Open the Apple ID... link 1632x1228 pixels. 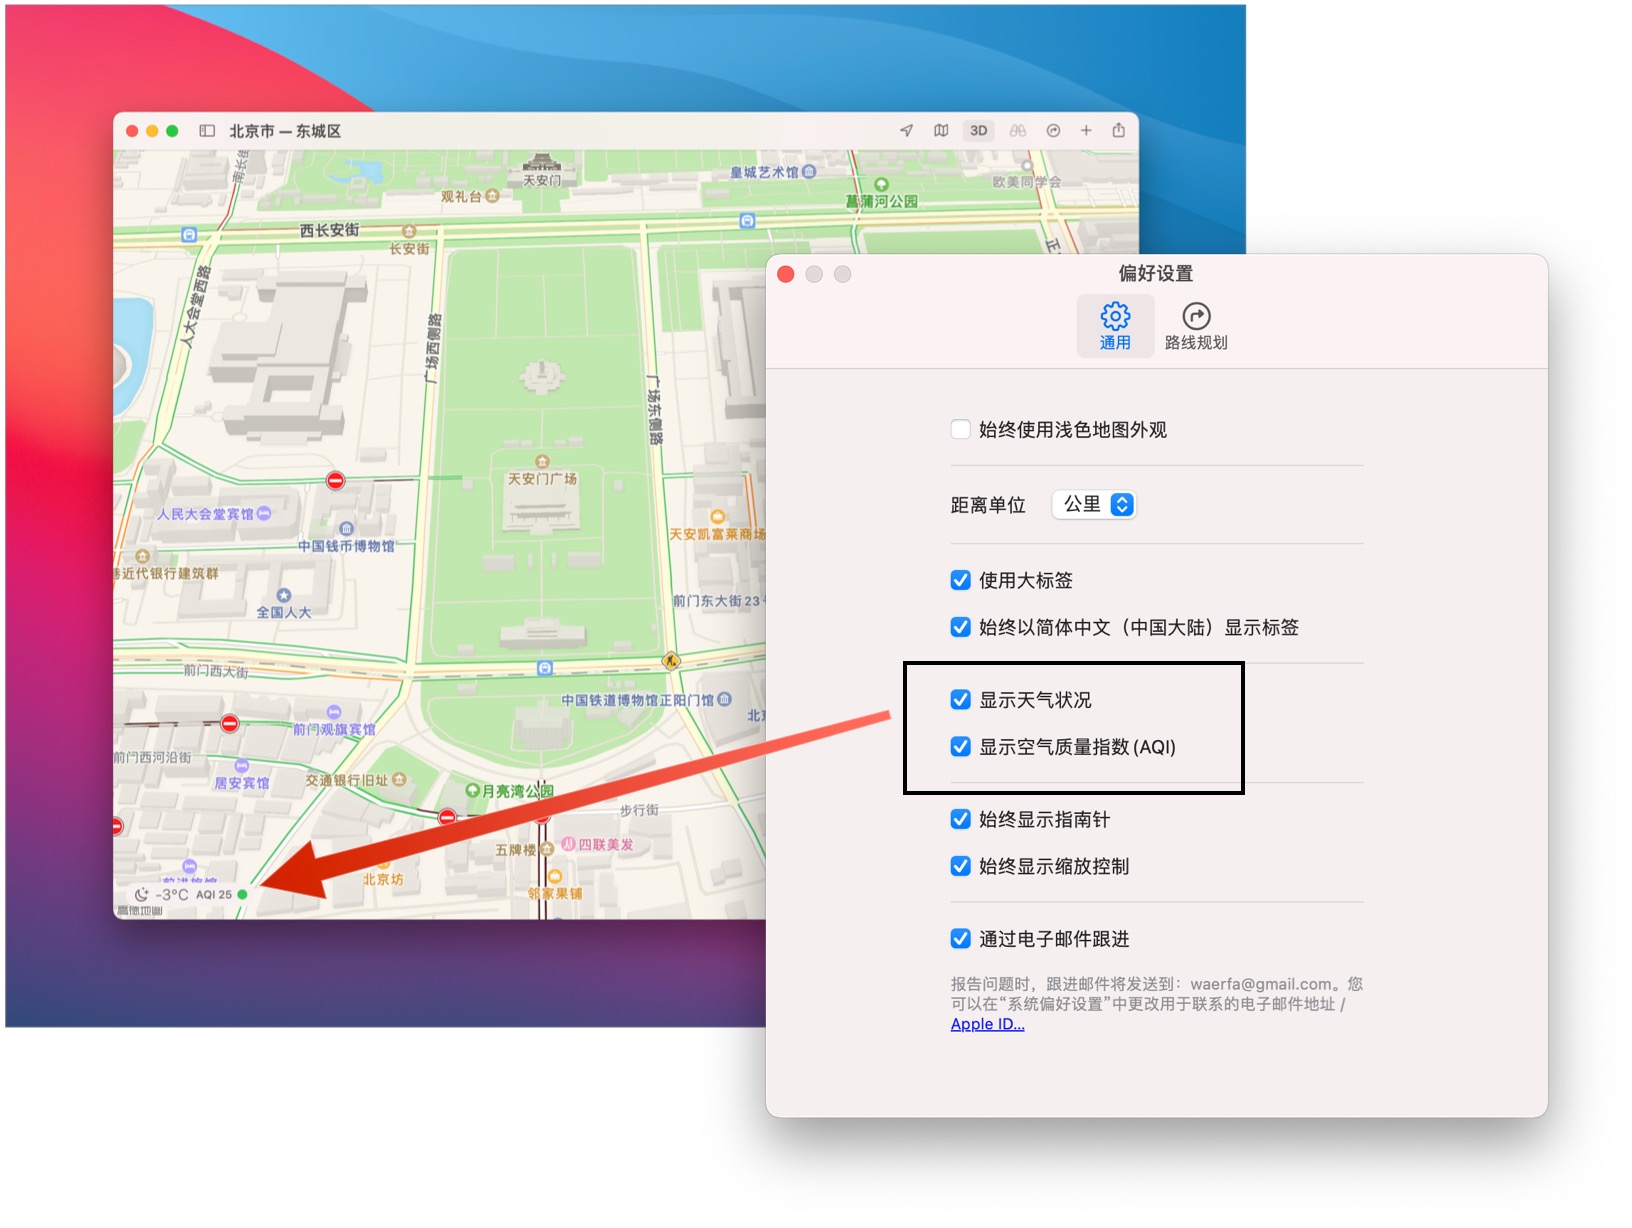[x=987, y=1024]
